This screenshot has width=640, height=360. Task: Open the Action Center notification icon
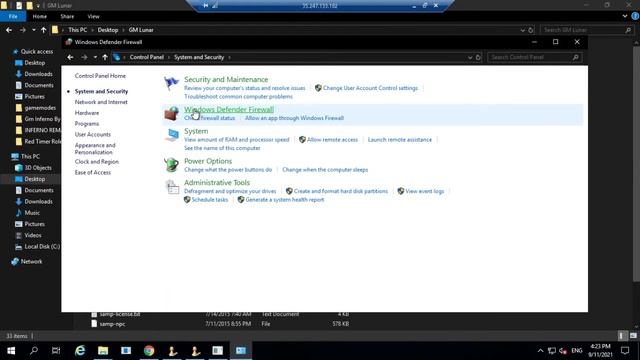(625, 351)
